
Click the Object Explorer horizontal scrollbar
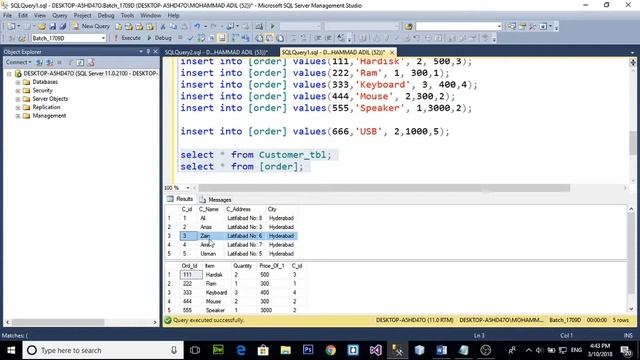[x=58, y=322]
